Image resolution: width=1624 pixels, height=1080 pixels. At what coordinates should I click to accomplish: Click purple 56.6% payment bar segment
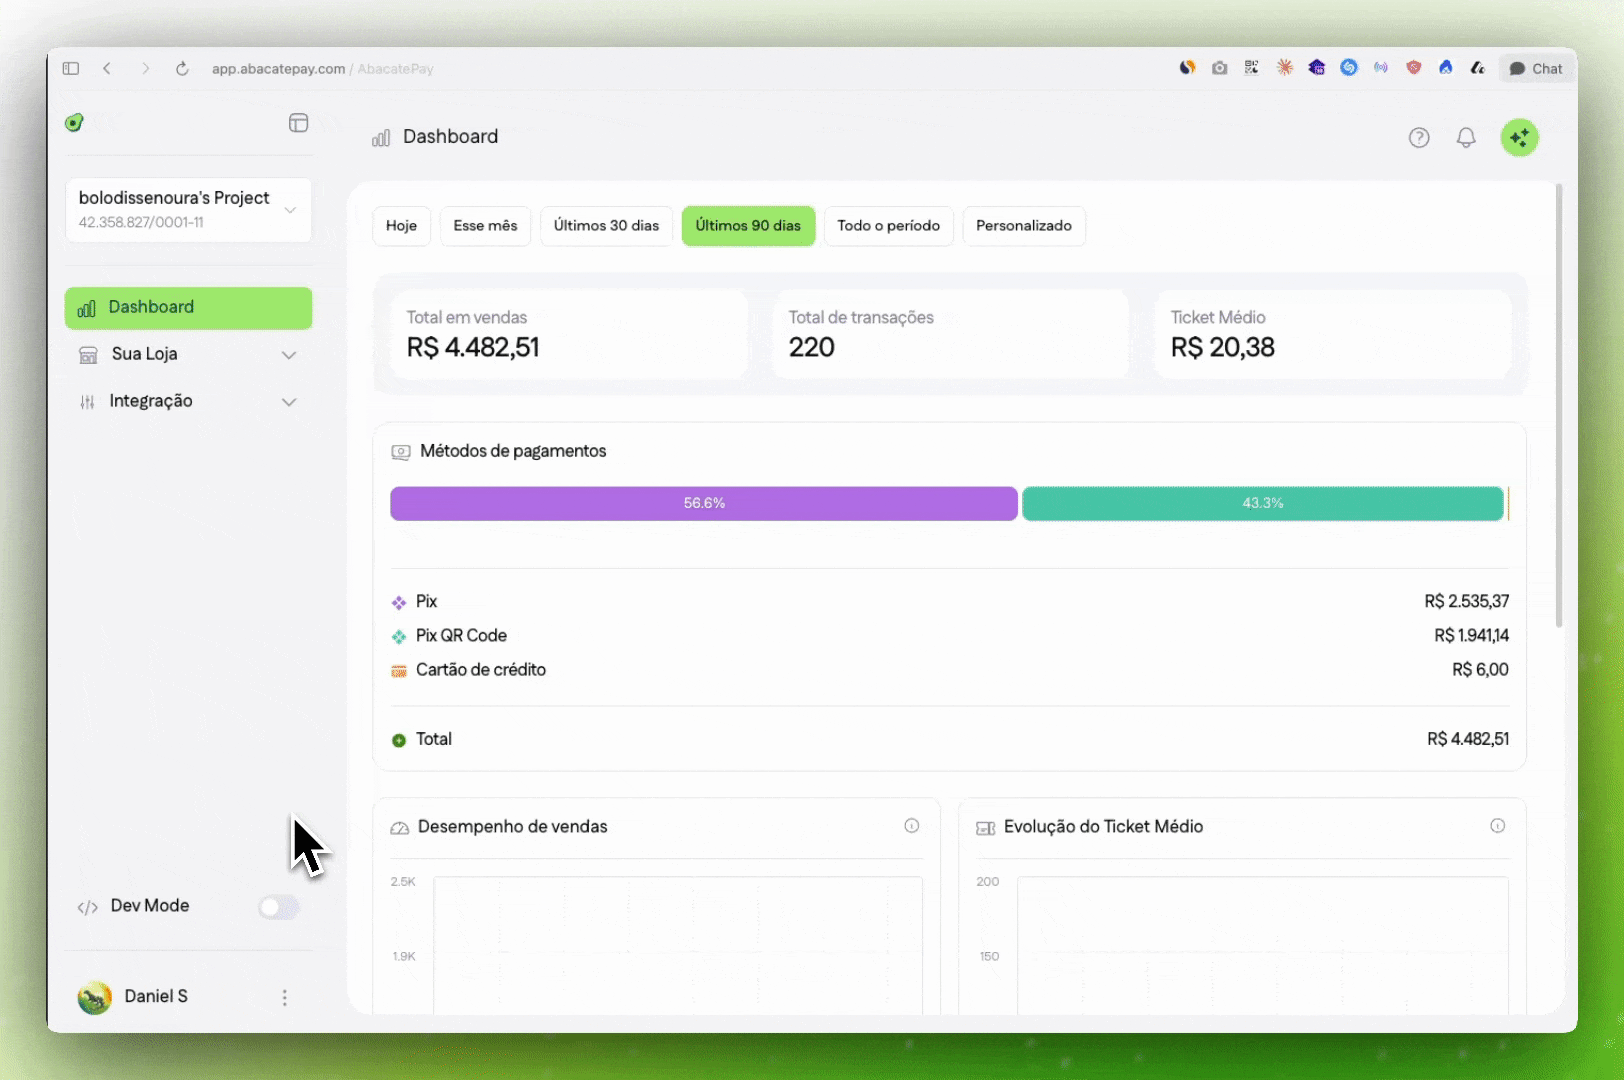tap(703, 504)
